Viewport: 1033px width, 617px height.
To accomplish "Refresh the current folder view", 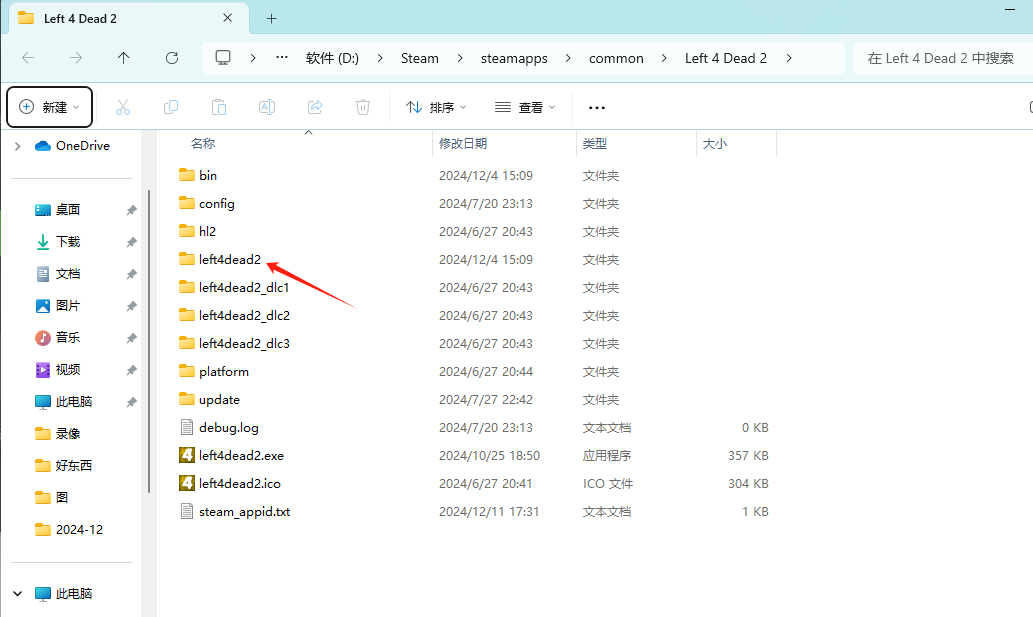I will click(x=172, y=58).
